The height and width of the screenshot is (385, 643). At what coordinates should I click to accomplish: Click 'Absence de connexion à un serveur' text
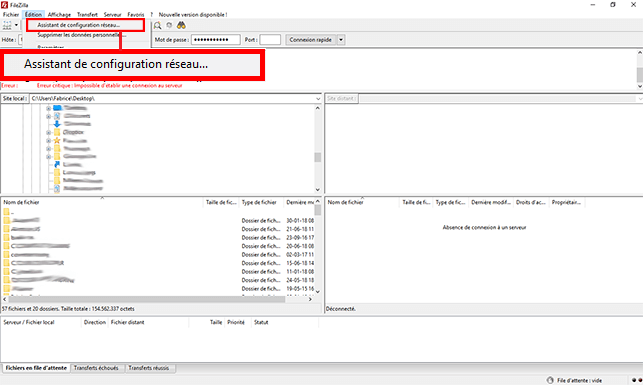coord(484,228)
